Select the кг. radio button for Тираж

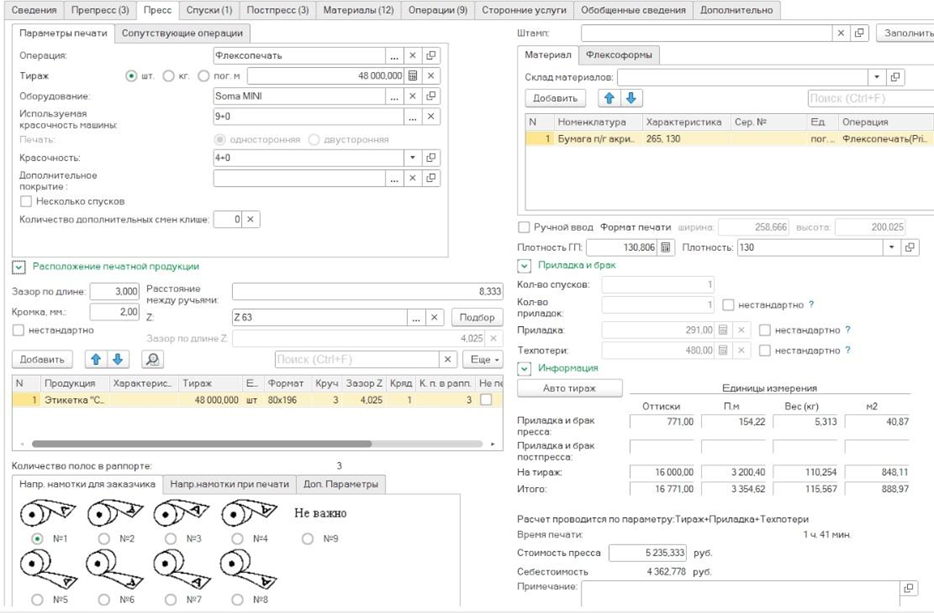168,76
